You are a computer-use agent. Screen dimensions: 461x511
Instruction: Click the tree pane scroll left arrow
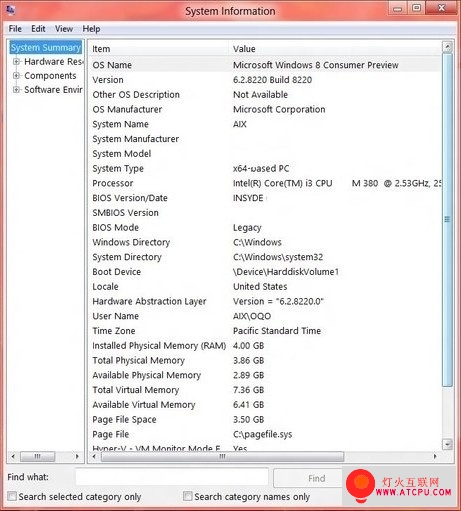pyautogui.click(x=13, y=456)
